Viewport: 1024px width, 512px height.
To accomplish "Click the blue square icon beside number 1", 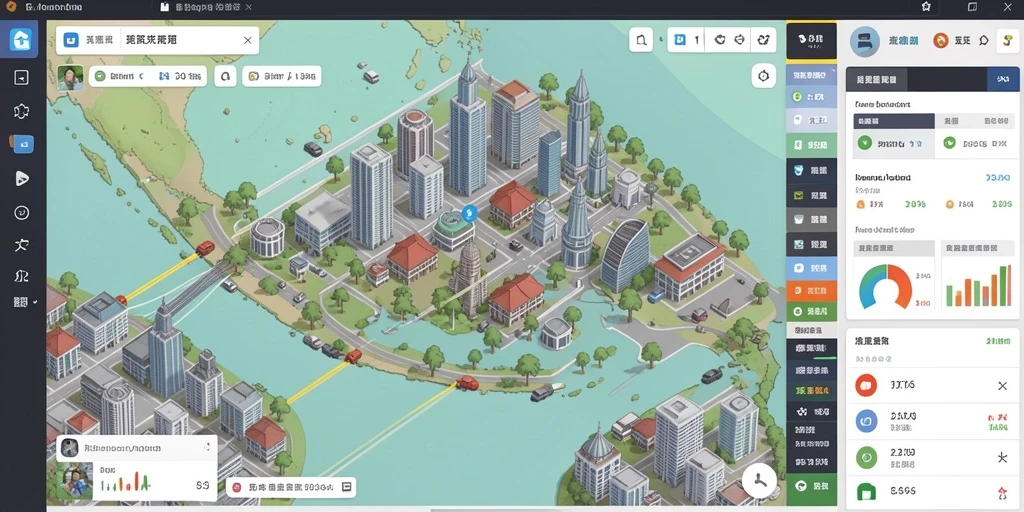I will [680, 40].
